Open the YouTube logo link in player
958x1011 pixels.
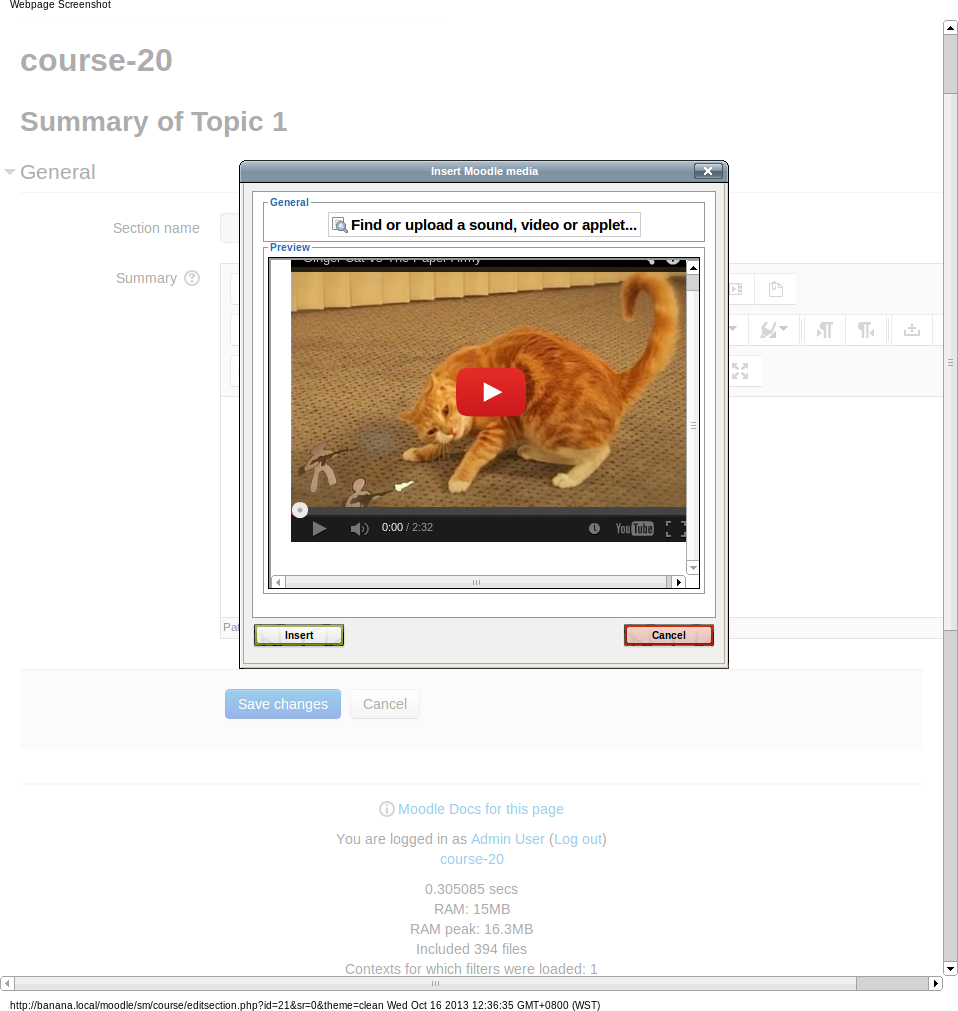tap(634, 529)
